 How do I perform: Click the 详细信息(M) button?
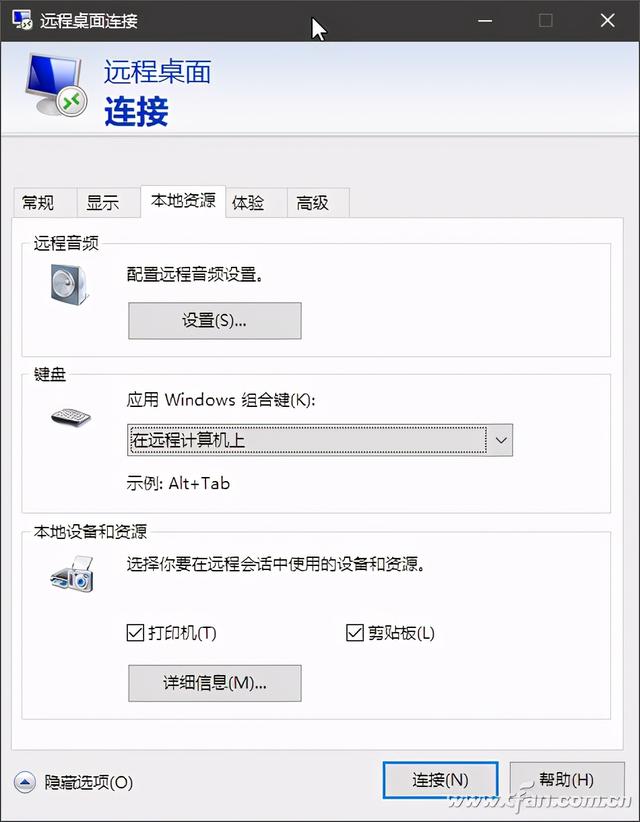click(214, 683)
